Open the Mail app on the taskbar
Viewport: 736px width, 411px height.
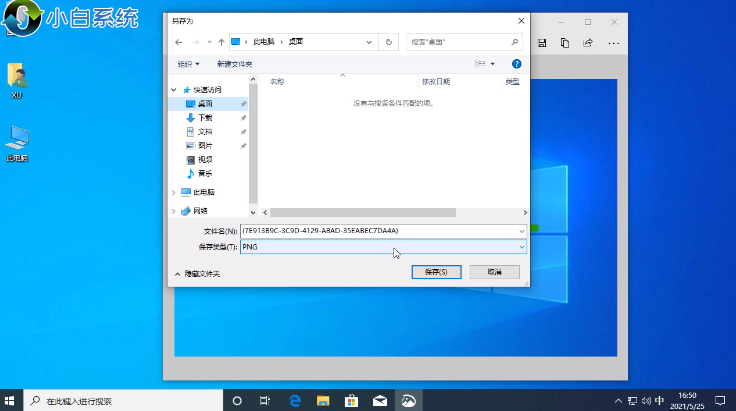point(380,400)
